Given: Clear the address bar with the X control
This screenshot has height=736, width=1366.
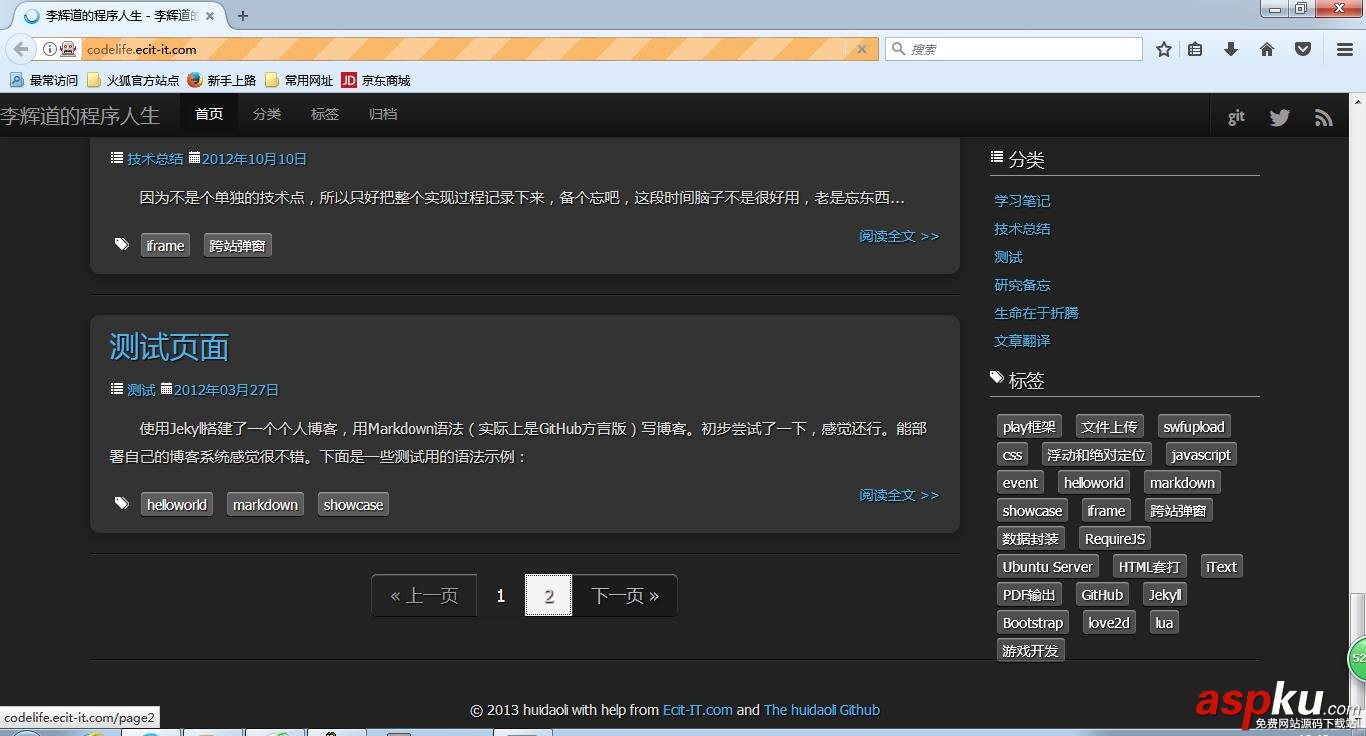Looking at the screenshot, I should (x=862, y=48).
